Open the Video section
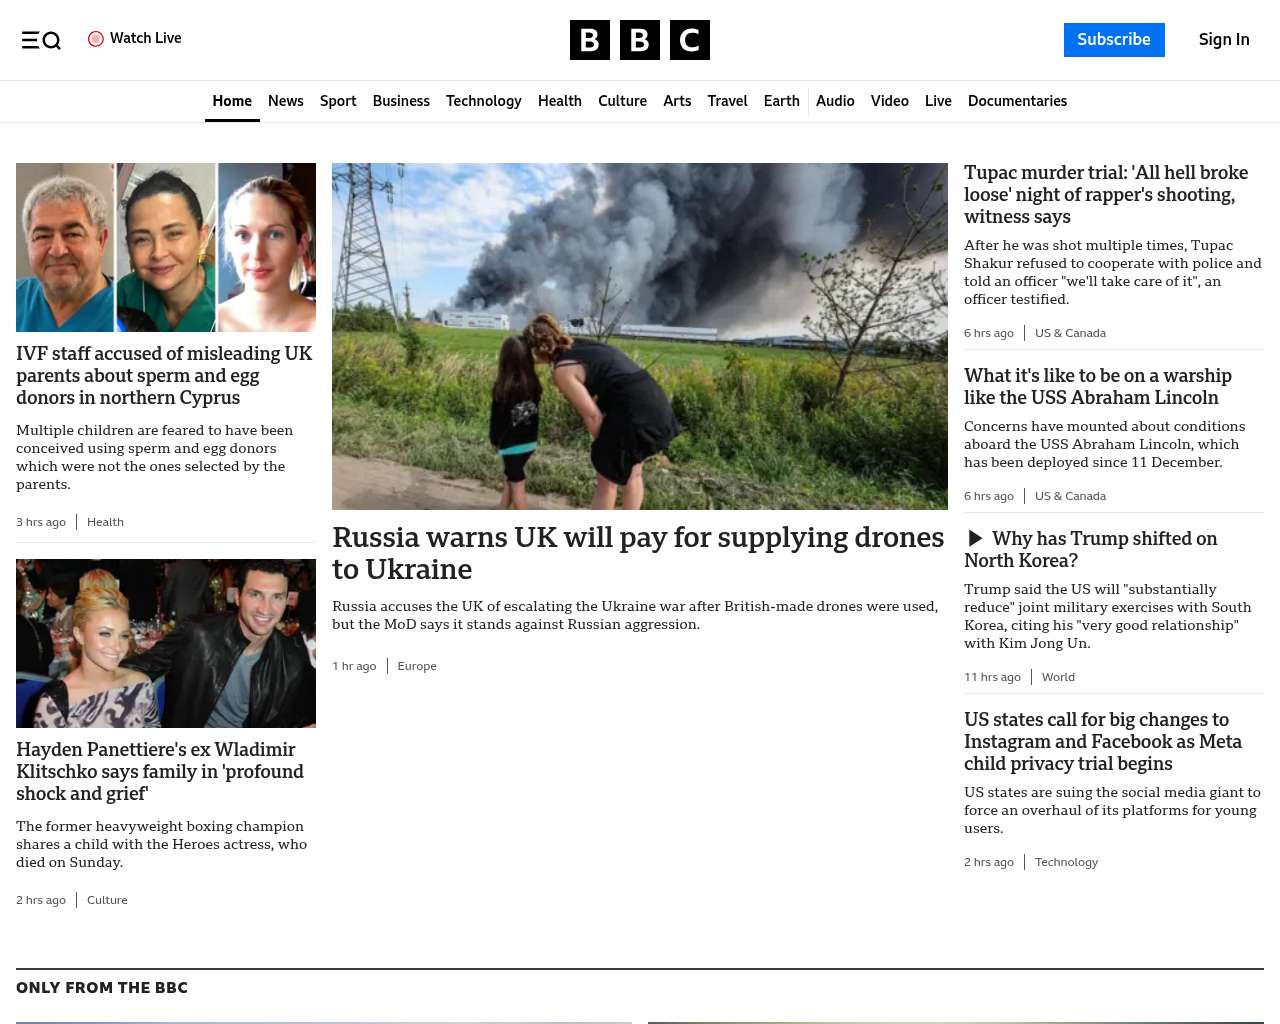The image size is (1280, 1024). click(889, 101)
